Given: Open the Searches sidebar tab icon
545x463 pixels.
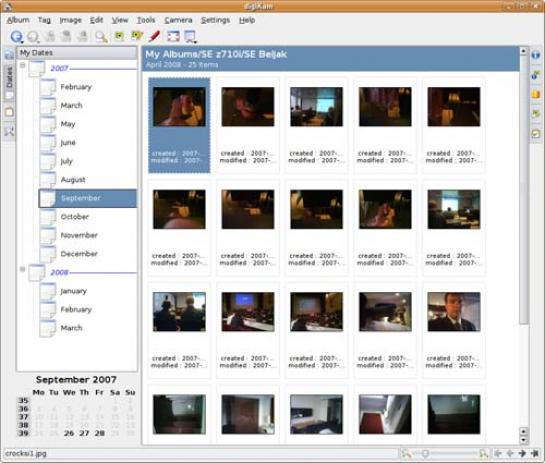Looking at the screenshot, I should pos(9,131).
